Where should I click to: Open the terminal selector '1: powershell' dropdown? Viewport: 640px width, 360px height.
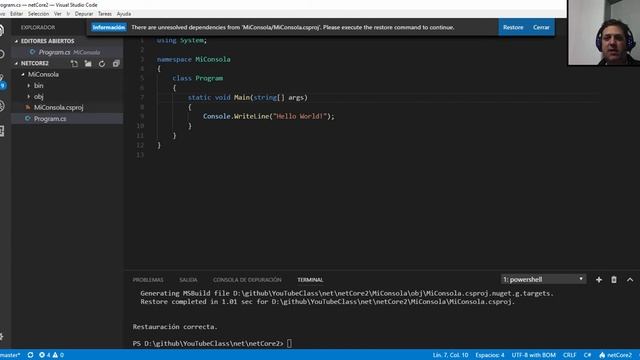[543, 279]
